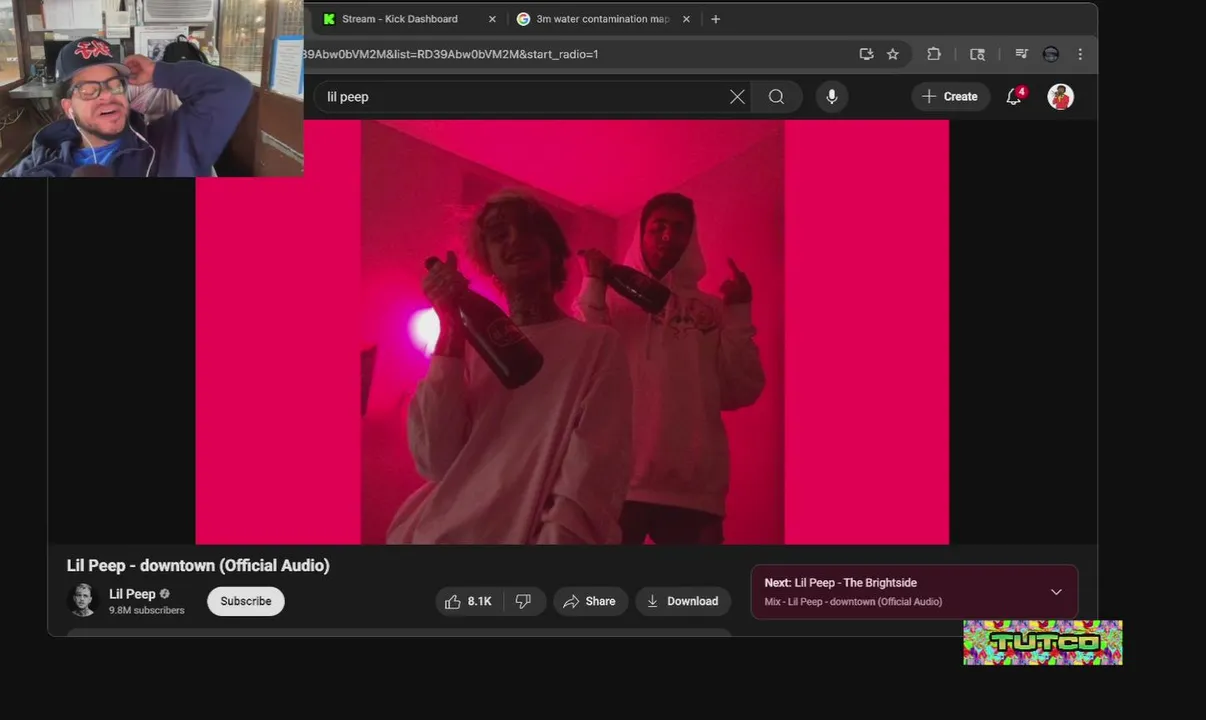The image size is (1206, 720).
Task: Open Lil Peep channel name link
Action: pos(132,594)
